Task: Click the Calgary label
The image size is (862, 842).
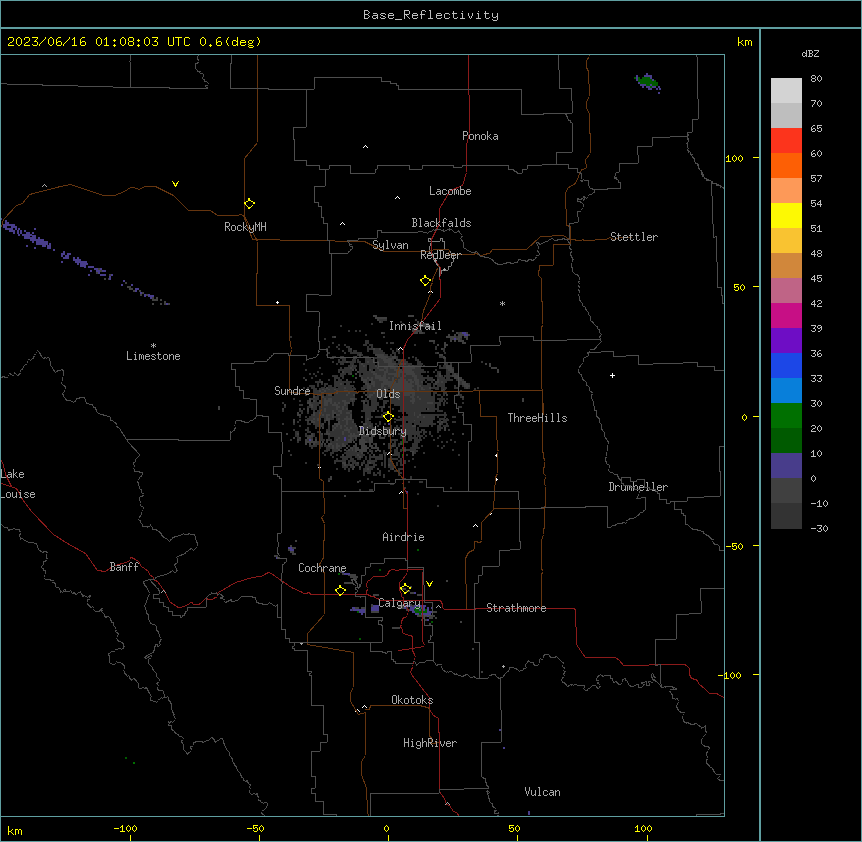Action: [399, 603]
